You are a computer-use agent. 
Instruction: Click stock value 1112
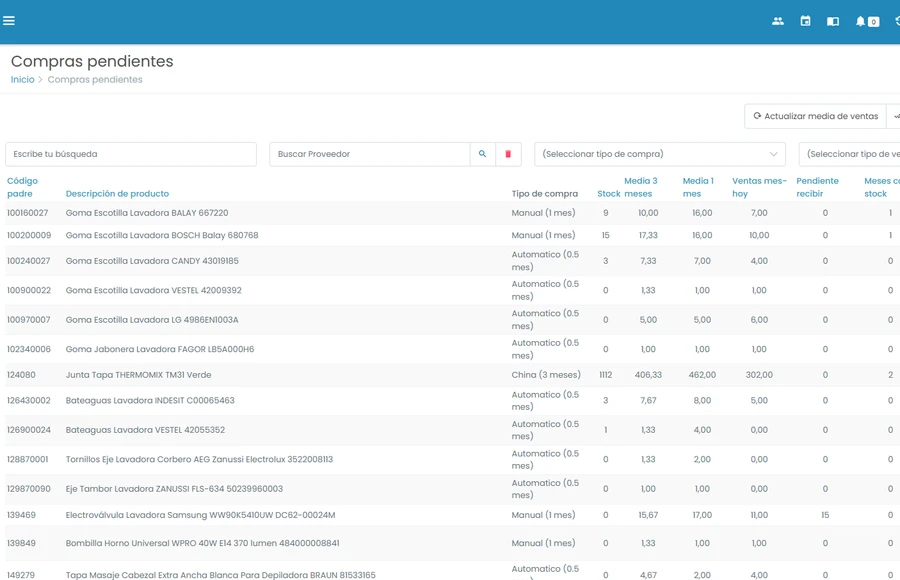606,374
